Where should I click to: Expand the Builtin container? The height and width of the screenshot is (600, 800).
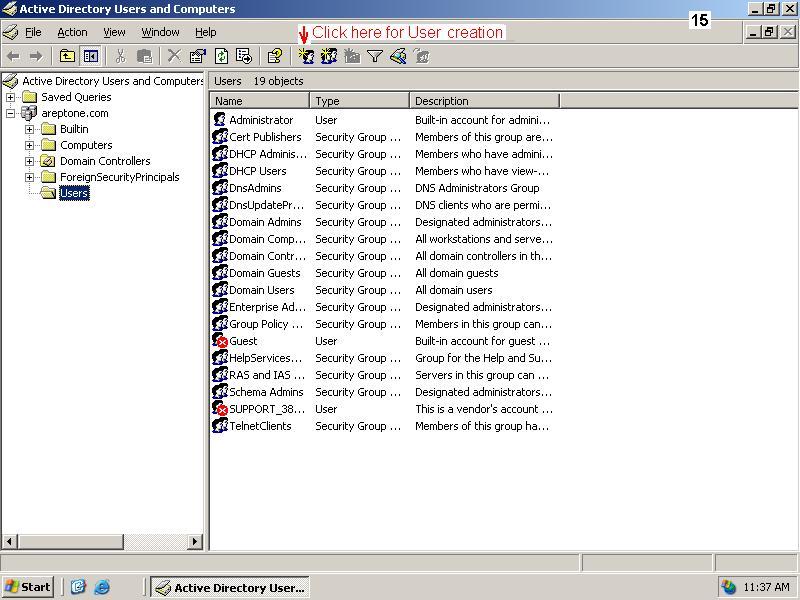click(30, 130)
